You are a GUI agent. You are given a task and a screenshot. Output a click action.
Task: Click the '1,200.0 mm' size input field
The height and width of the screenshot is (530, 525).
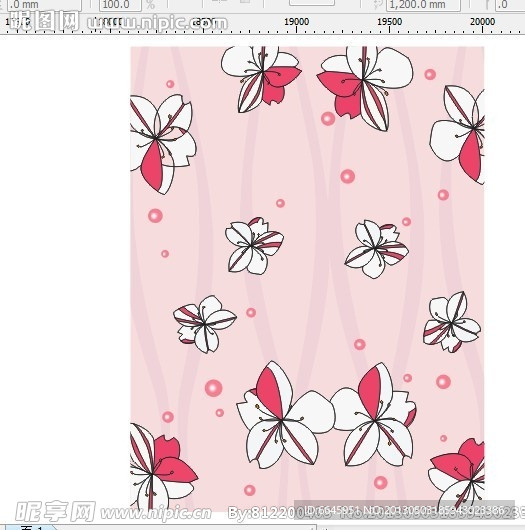click(423, 5)
